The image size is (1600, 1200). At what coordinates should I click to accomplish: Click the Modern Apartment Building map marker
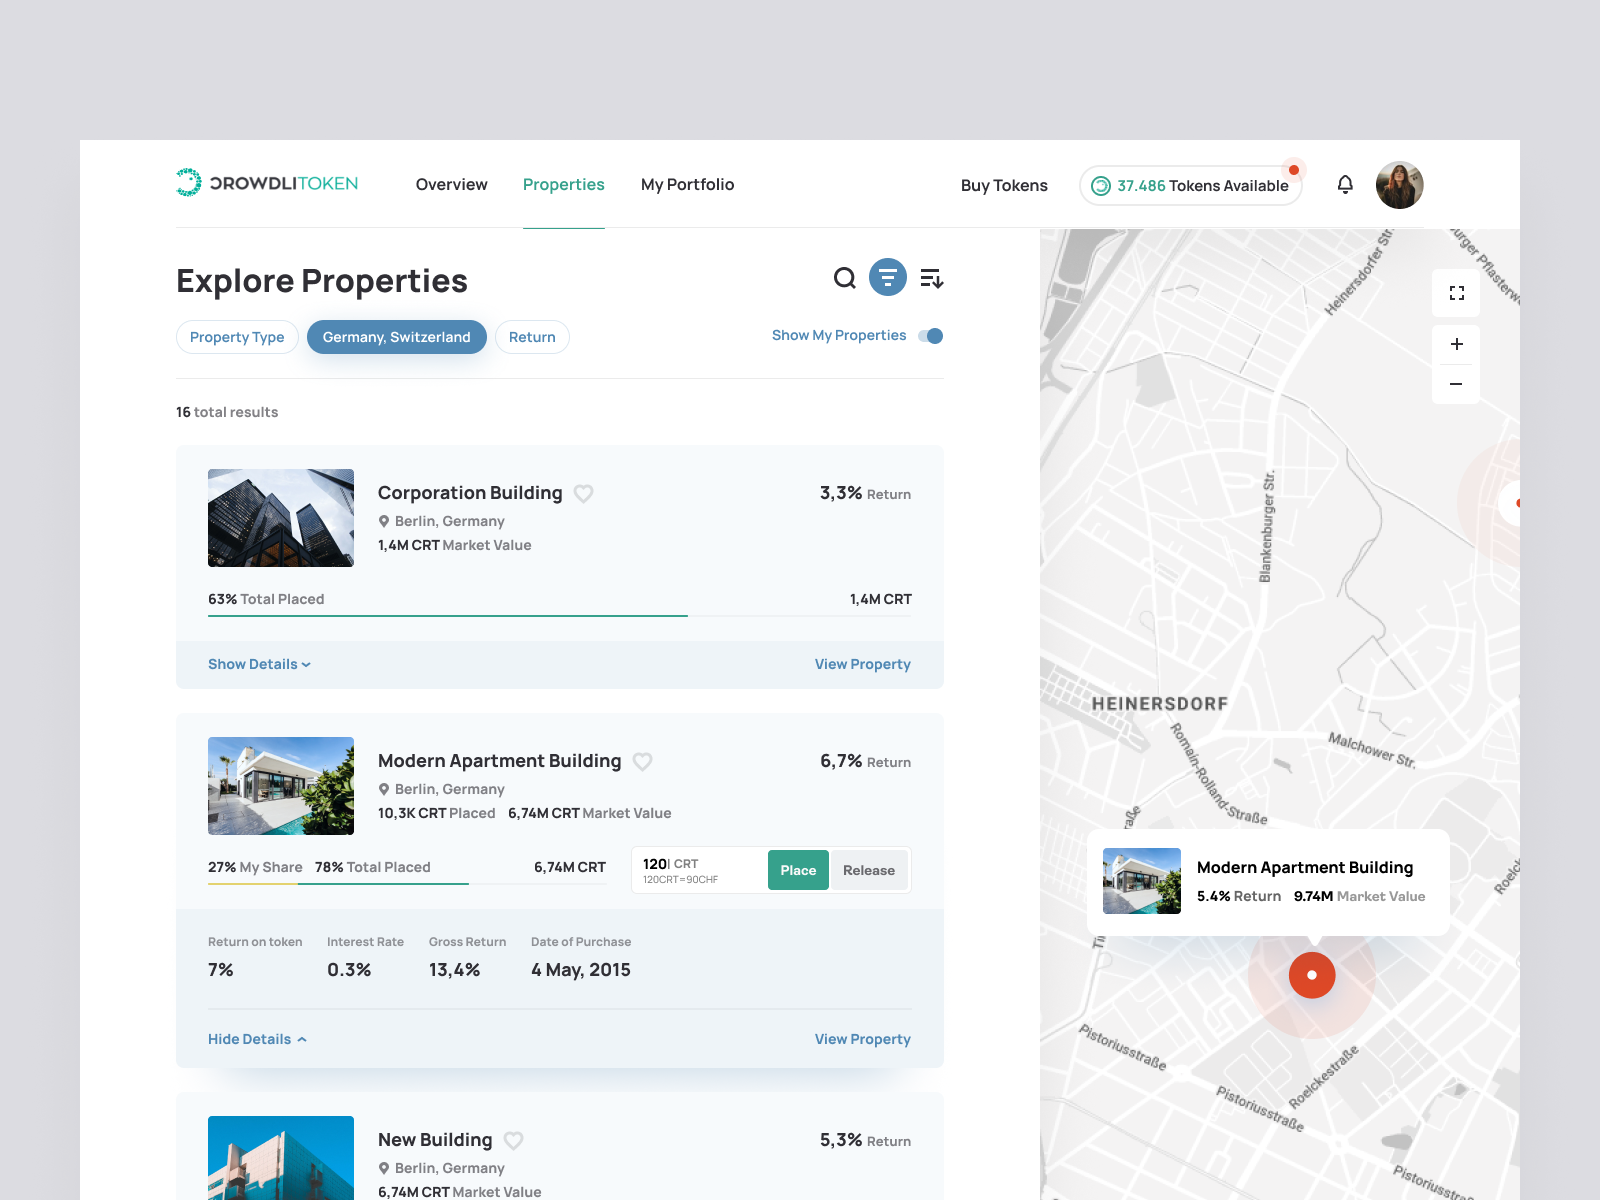pyautogui.click(x=1311, y=975)
